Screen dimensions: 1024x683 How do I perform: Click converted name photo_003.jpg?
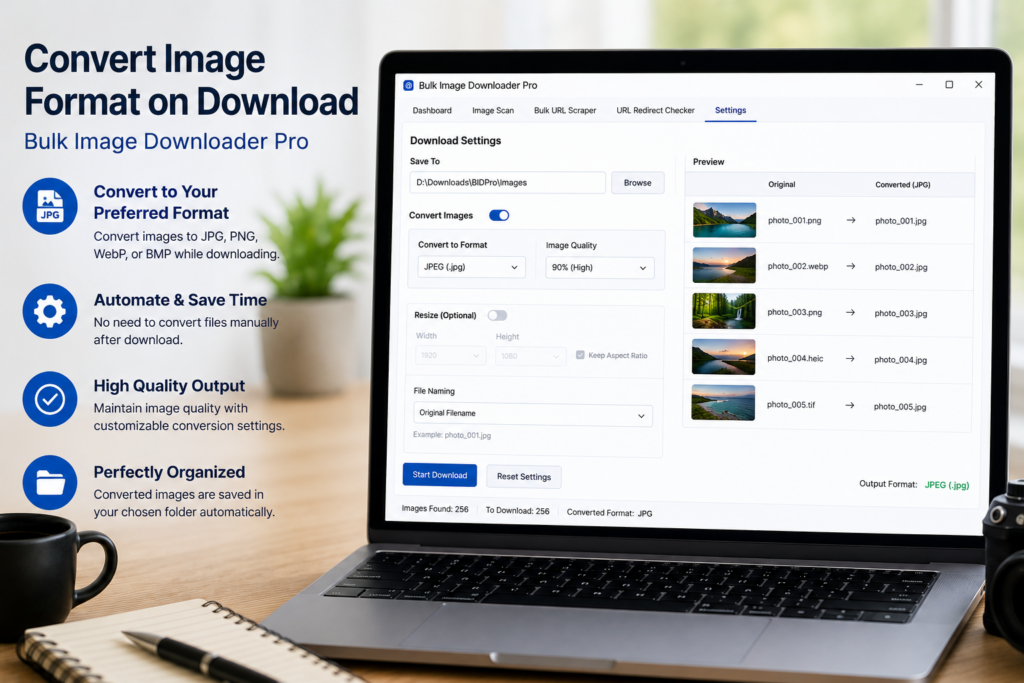pyautogui.click(x=901, y=313)
